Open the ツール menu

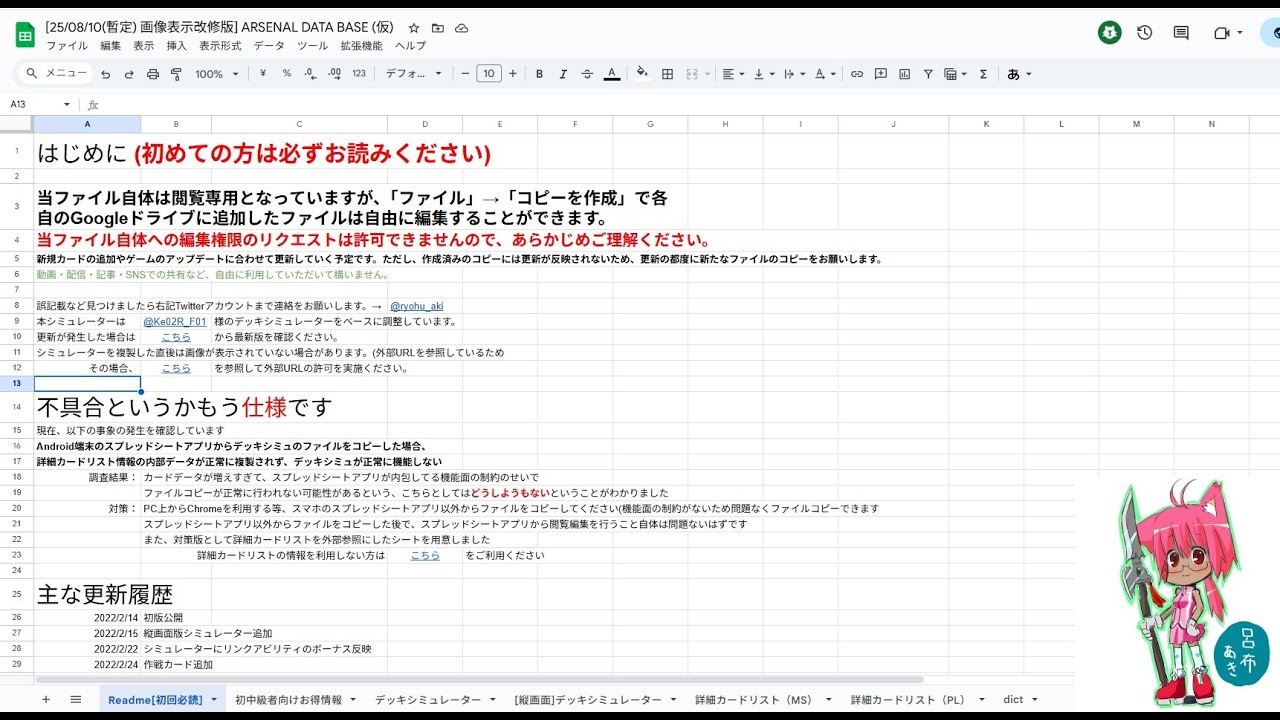pyautogui.click(x=312, y=46)
